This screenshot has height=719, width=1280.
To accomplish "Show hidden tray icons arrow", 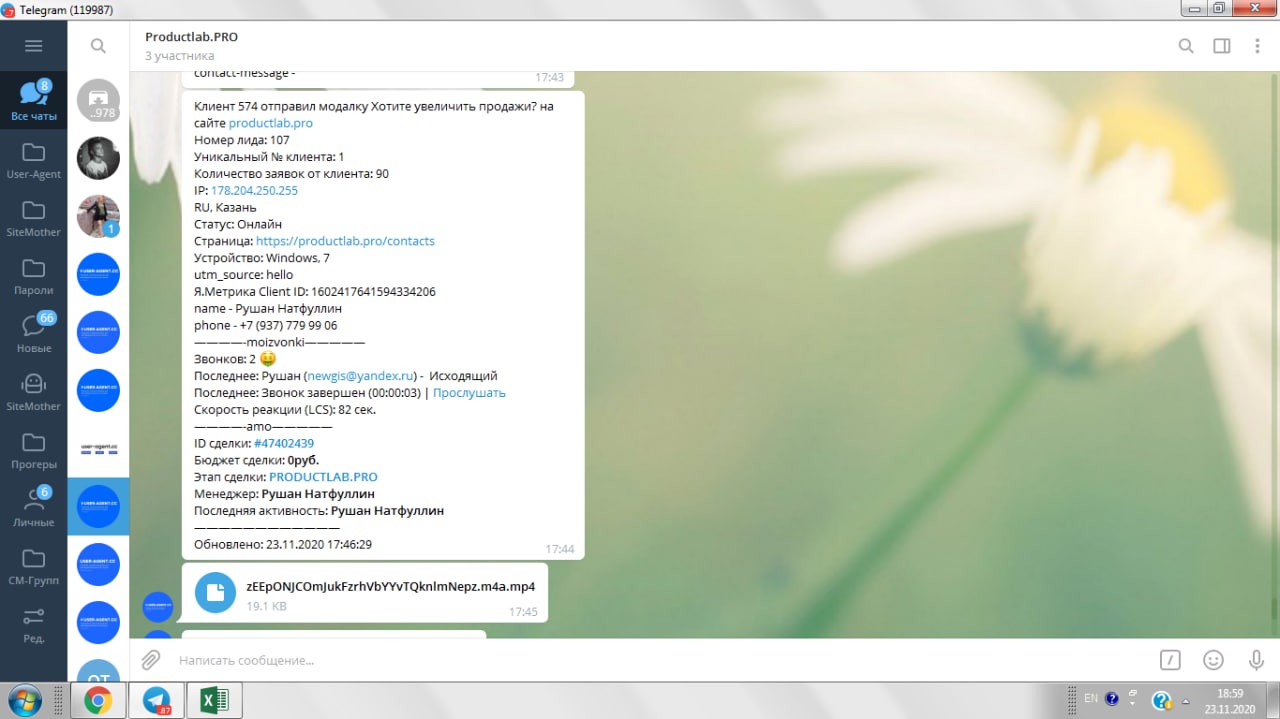I will 1185,700.
